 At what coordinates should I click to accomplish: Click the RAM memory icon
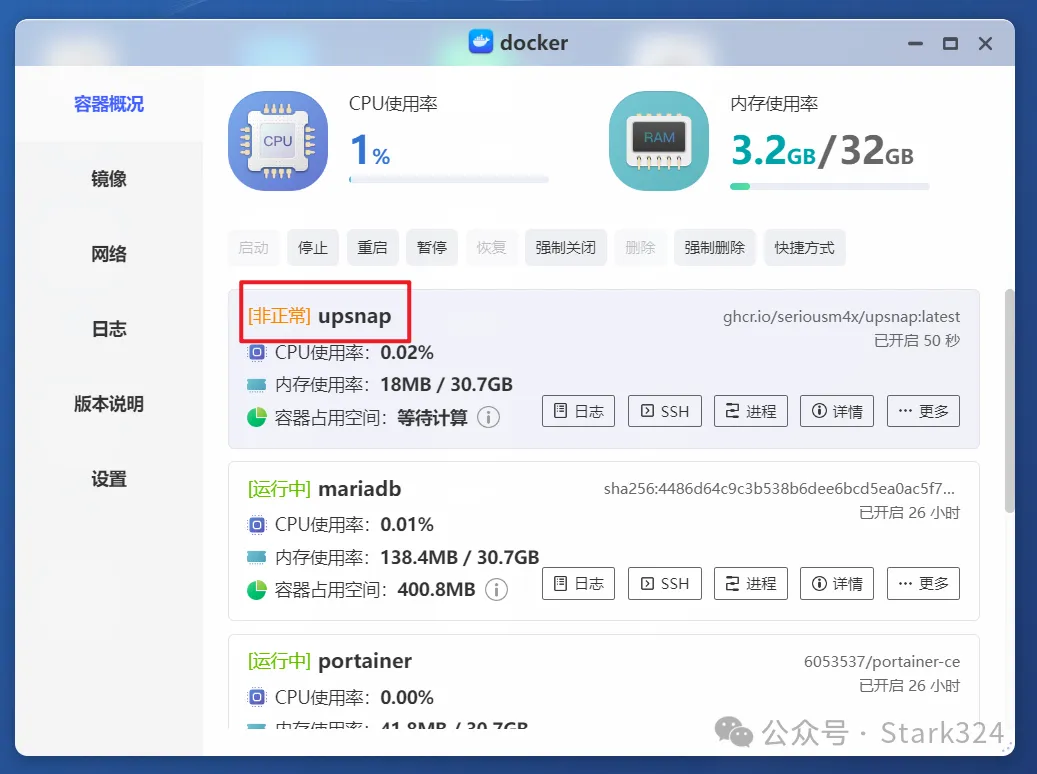click(x=659, y=141)
